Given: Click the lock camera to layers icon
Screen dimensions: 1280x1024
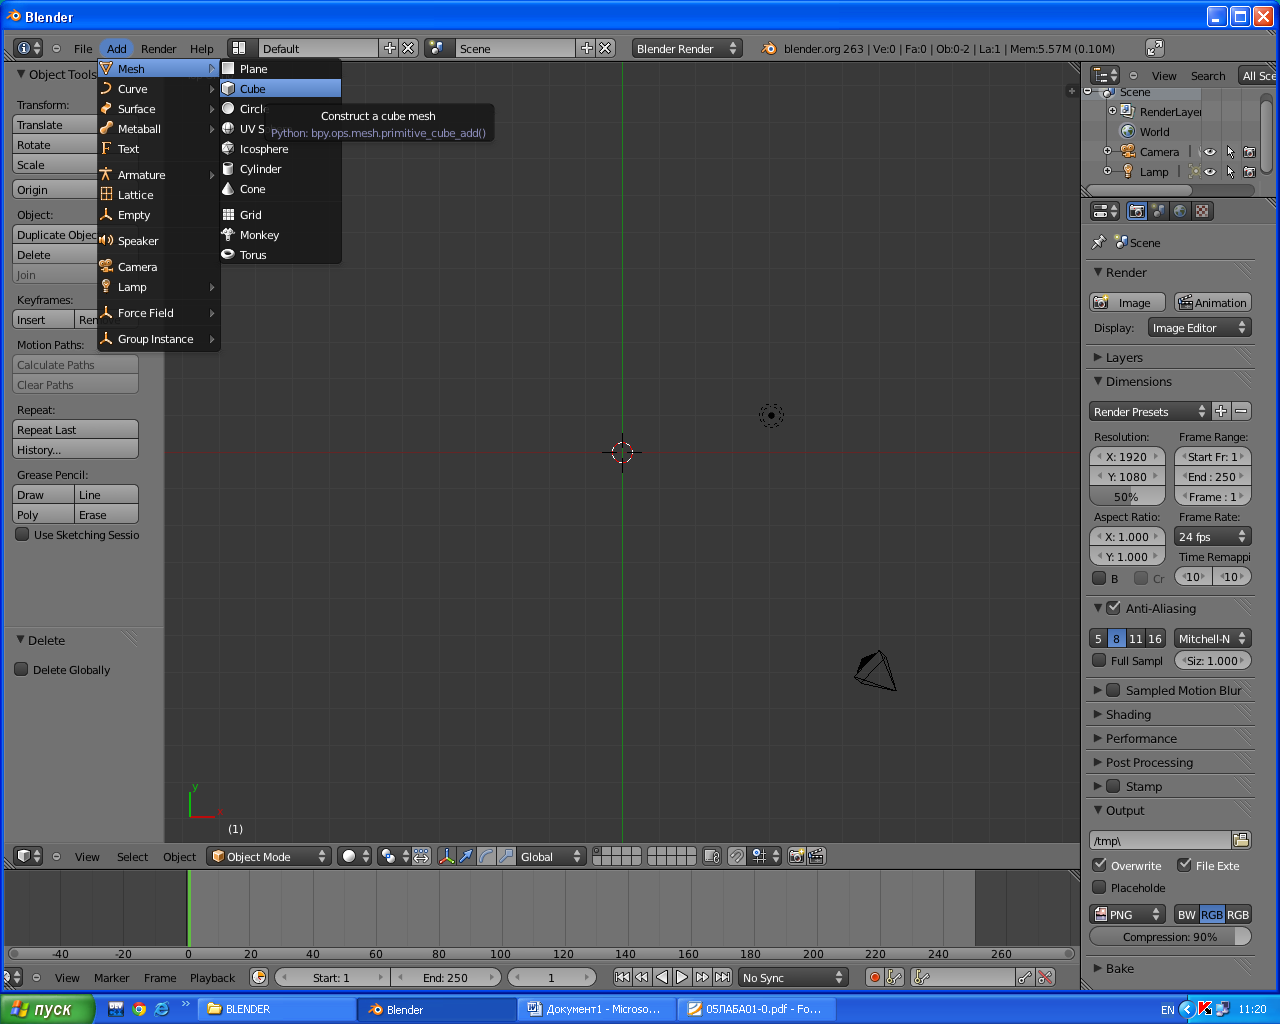Looking at the screenshot, I should pos(712,856).
